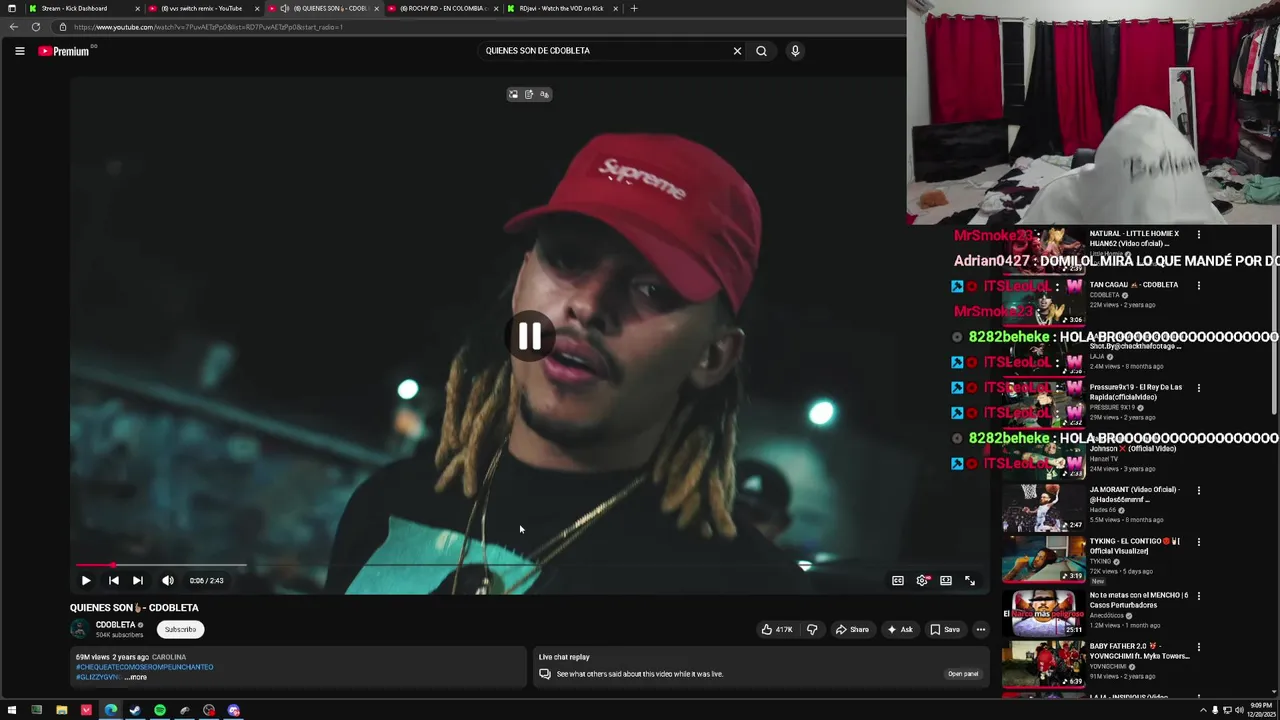Screen dimensions: 1280x720
Task: Open options menu for JA MORANT video
Action: click(1199, 490)
